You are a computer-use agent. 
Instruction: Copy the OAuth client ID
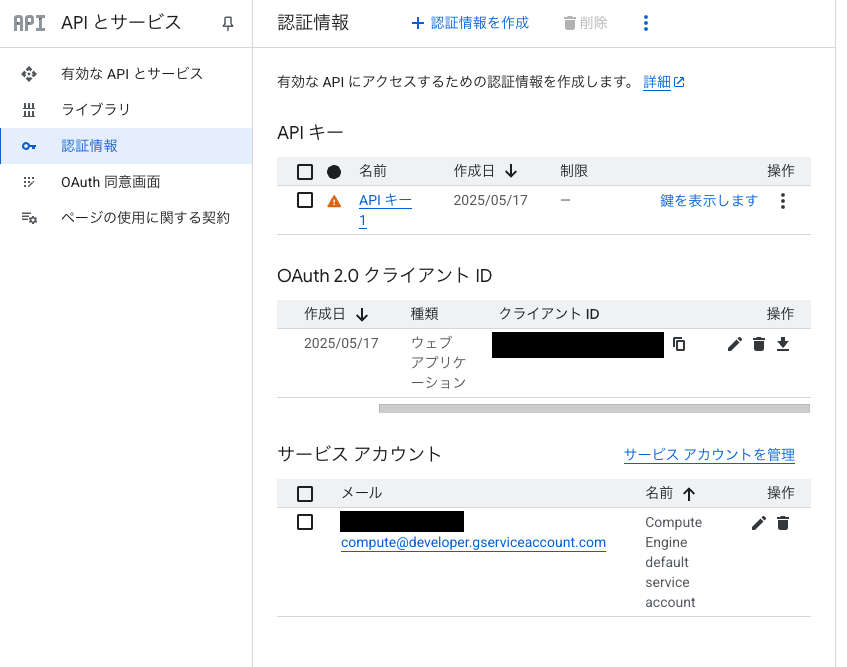[679, 344]
